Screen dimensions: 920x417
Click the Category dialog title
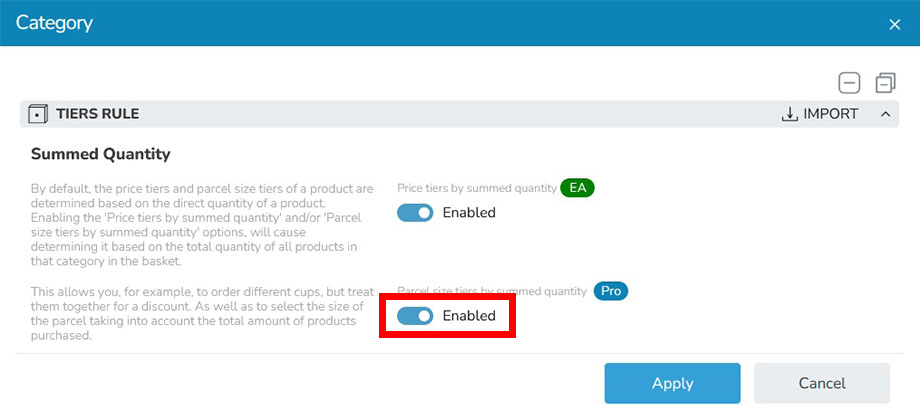coord(54,23)
